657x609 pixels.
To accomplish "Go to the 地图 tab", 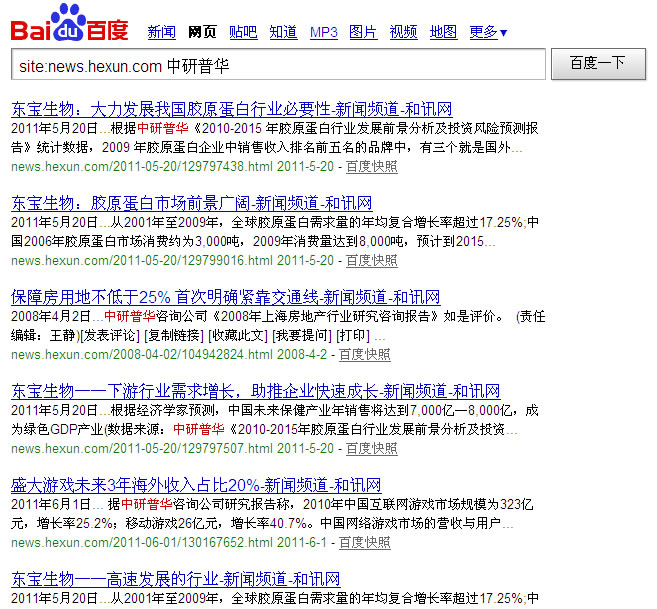I will [x=443, y=32].
